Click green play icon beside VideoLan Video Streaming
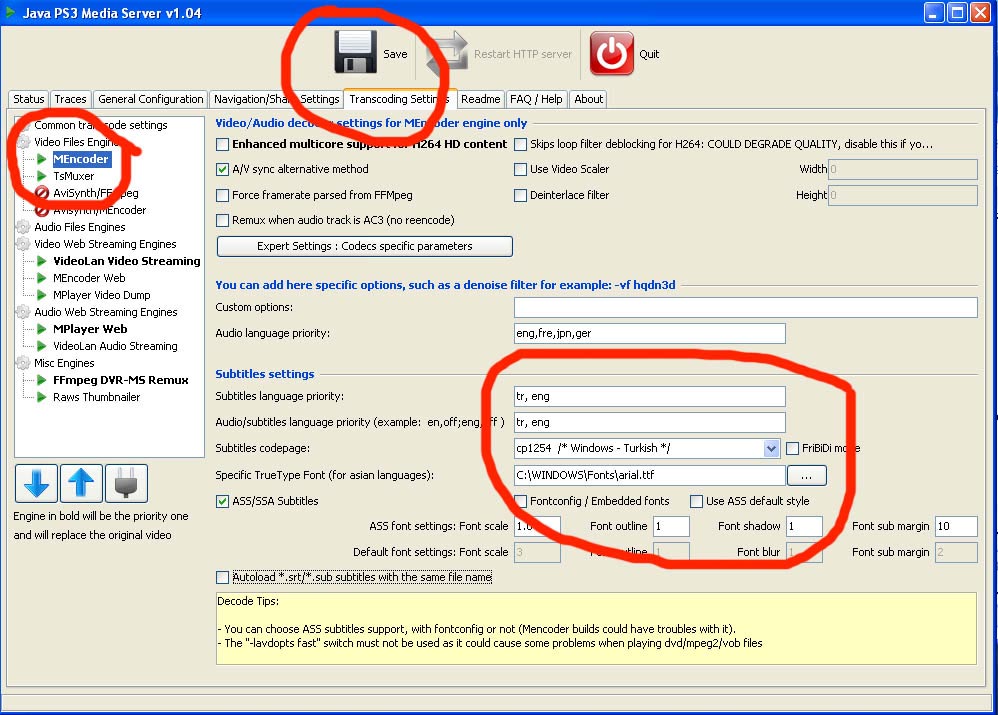998x715 pixels. pos(42,261)
